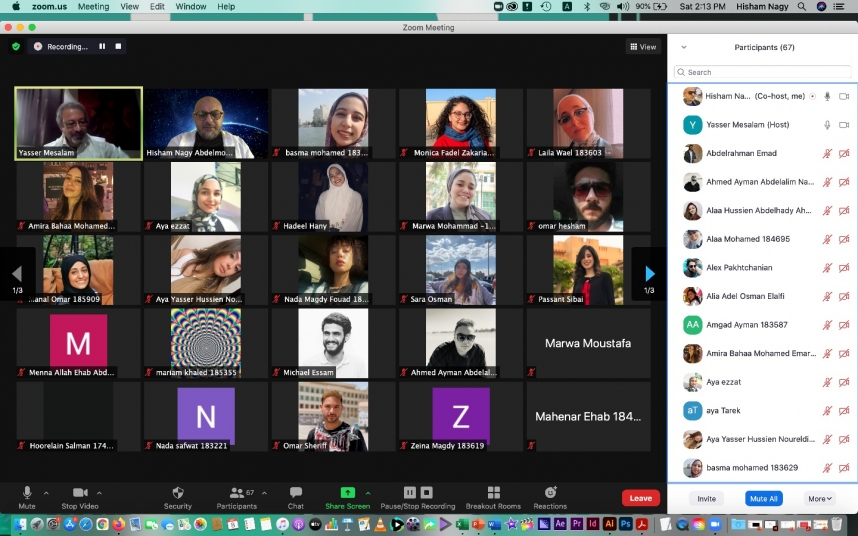Toggle Yasser Mesalam's microphone icon in list
The width and height of the screenshot is (858, 536).
click(x=827, y=125)
